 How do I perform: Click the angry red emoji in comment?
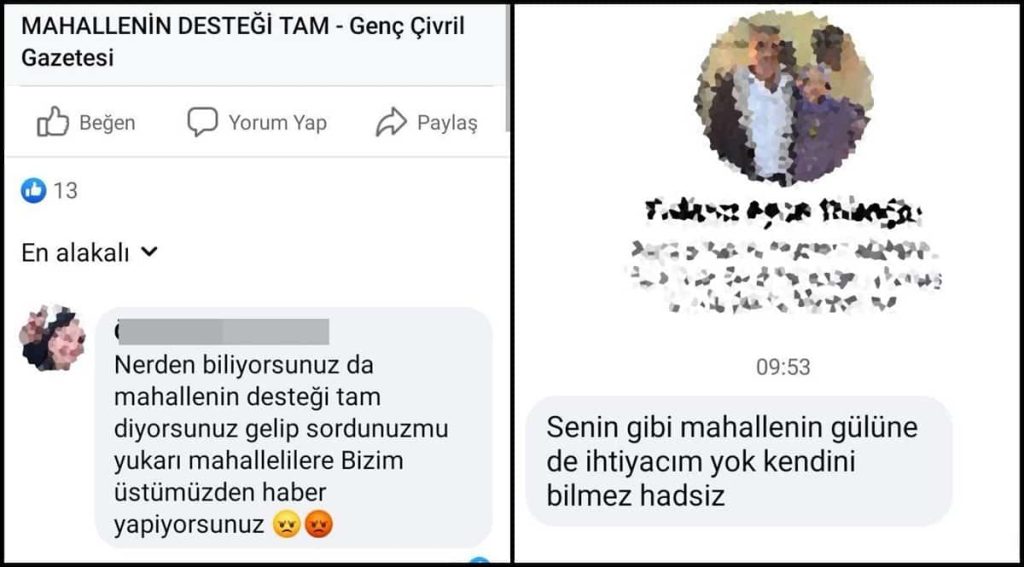click(x=319, y=524)
